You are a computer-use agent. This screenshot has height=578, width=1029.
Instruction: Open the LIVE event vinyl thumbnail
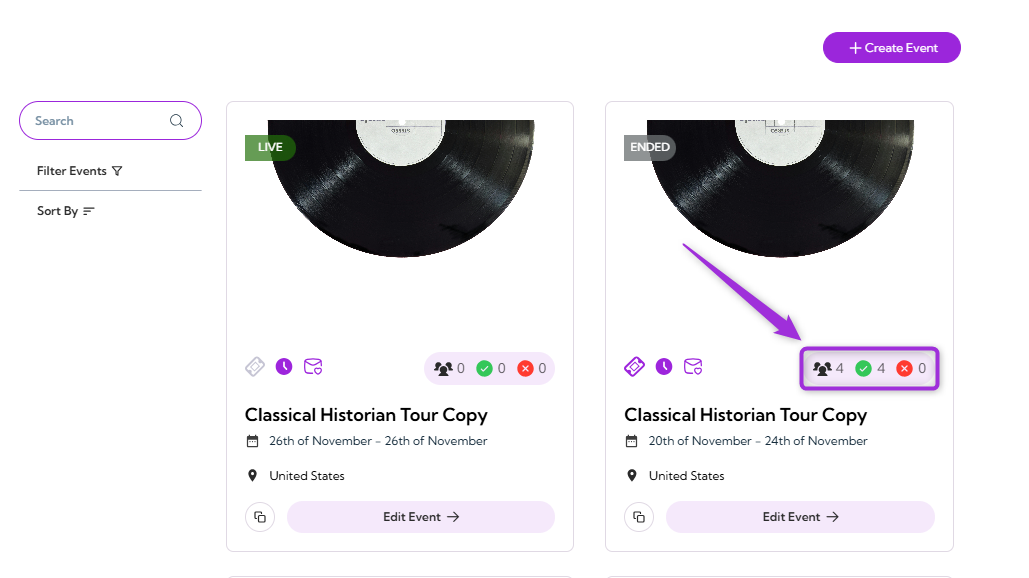[401, 188]
